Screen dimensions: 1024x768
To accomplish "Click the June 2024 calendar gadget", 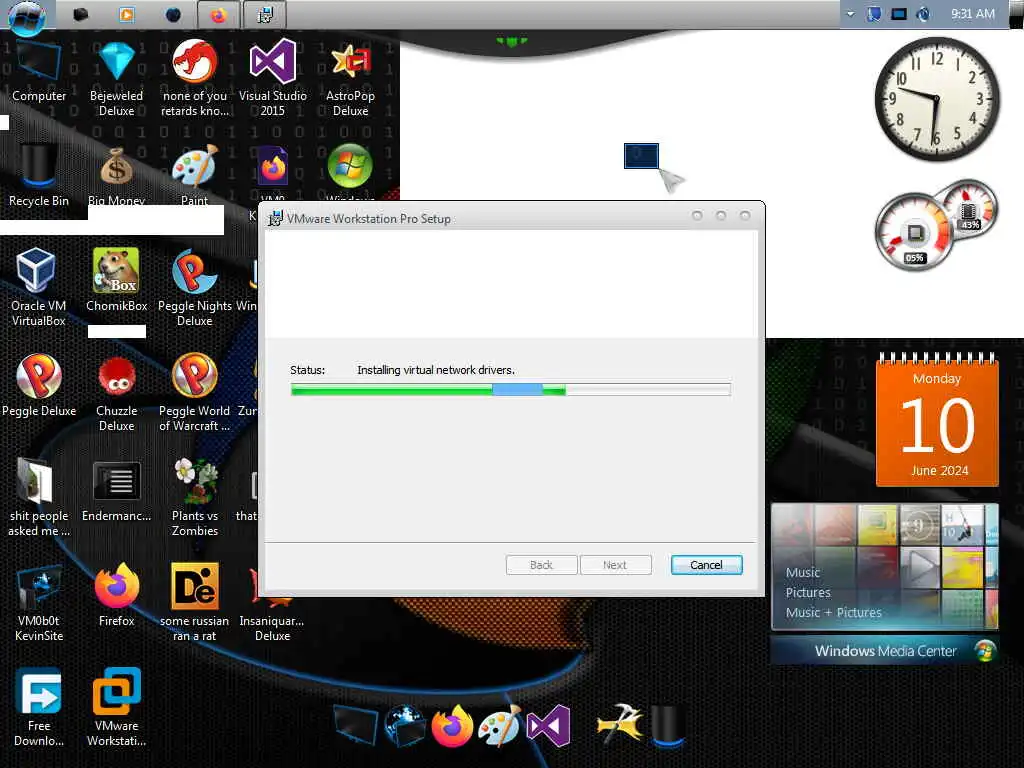I will (x=937, y=420).
